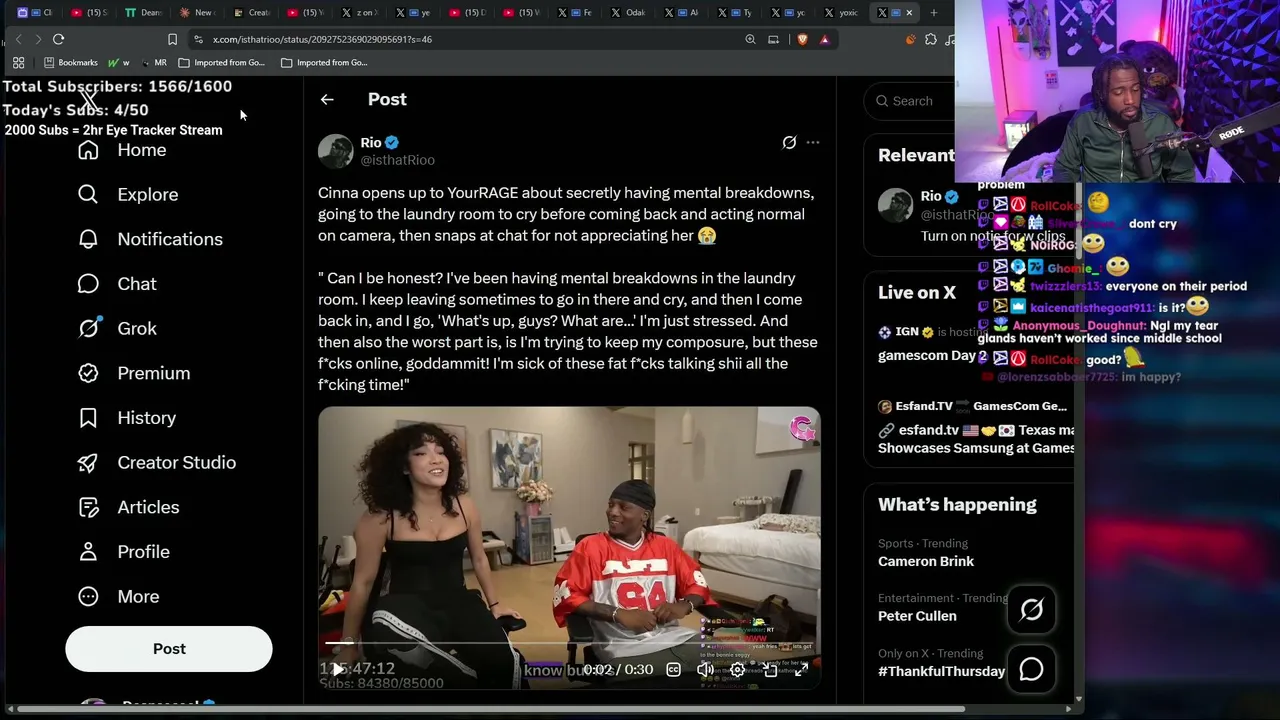Open History in the sidebar
This screenshot has height=720, width=1280.
126,418
